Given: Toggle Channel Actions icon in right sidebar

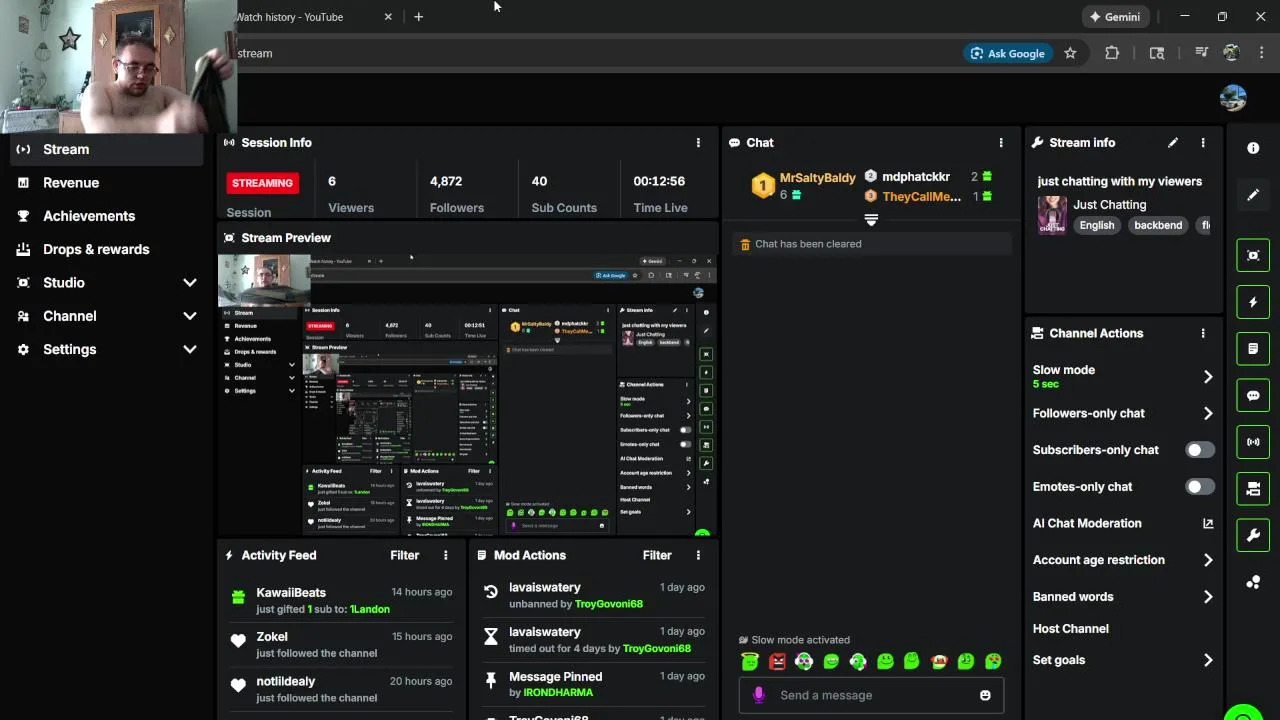Looking at the screenshot, I should [x=1253, y=489].
